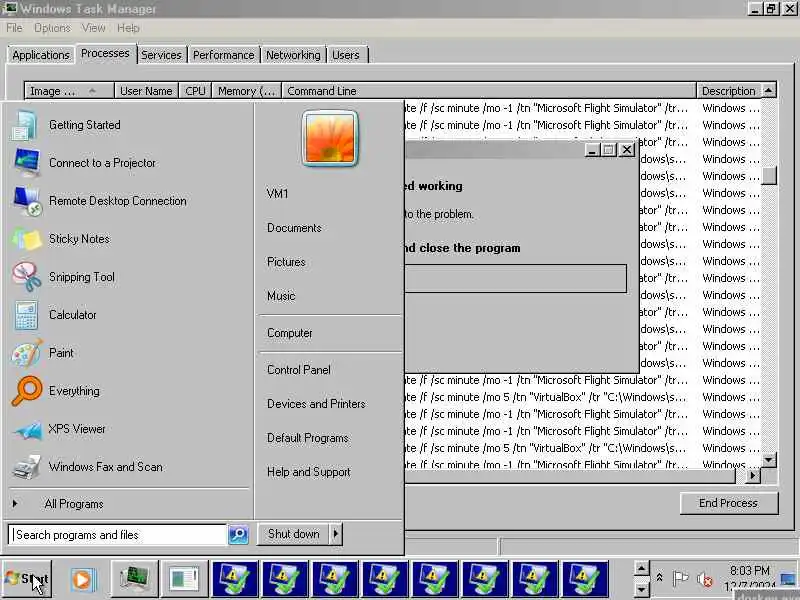Click process list scroll up arrow
Viewport: 800px width, 600px height.
click(x=769, y=90)
